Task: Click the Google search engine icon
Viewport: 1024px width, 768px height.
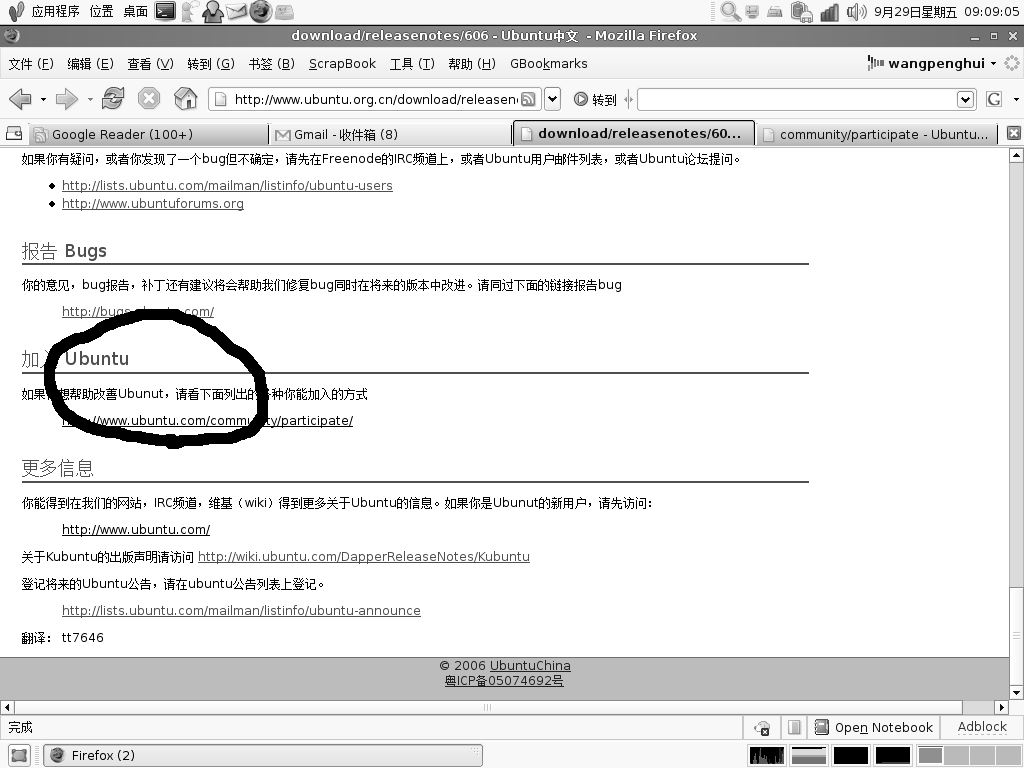Action: [x=994, y=99]
